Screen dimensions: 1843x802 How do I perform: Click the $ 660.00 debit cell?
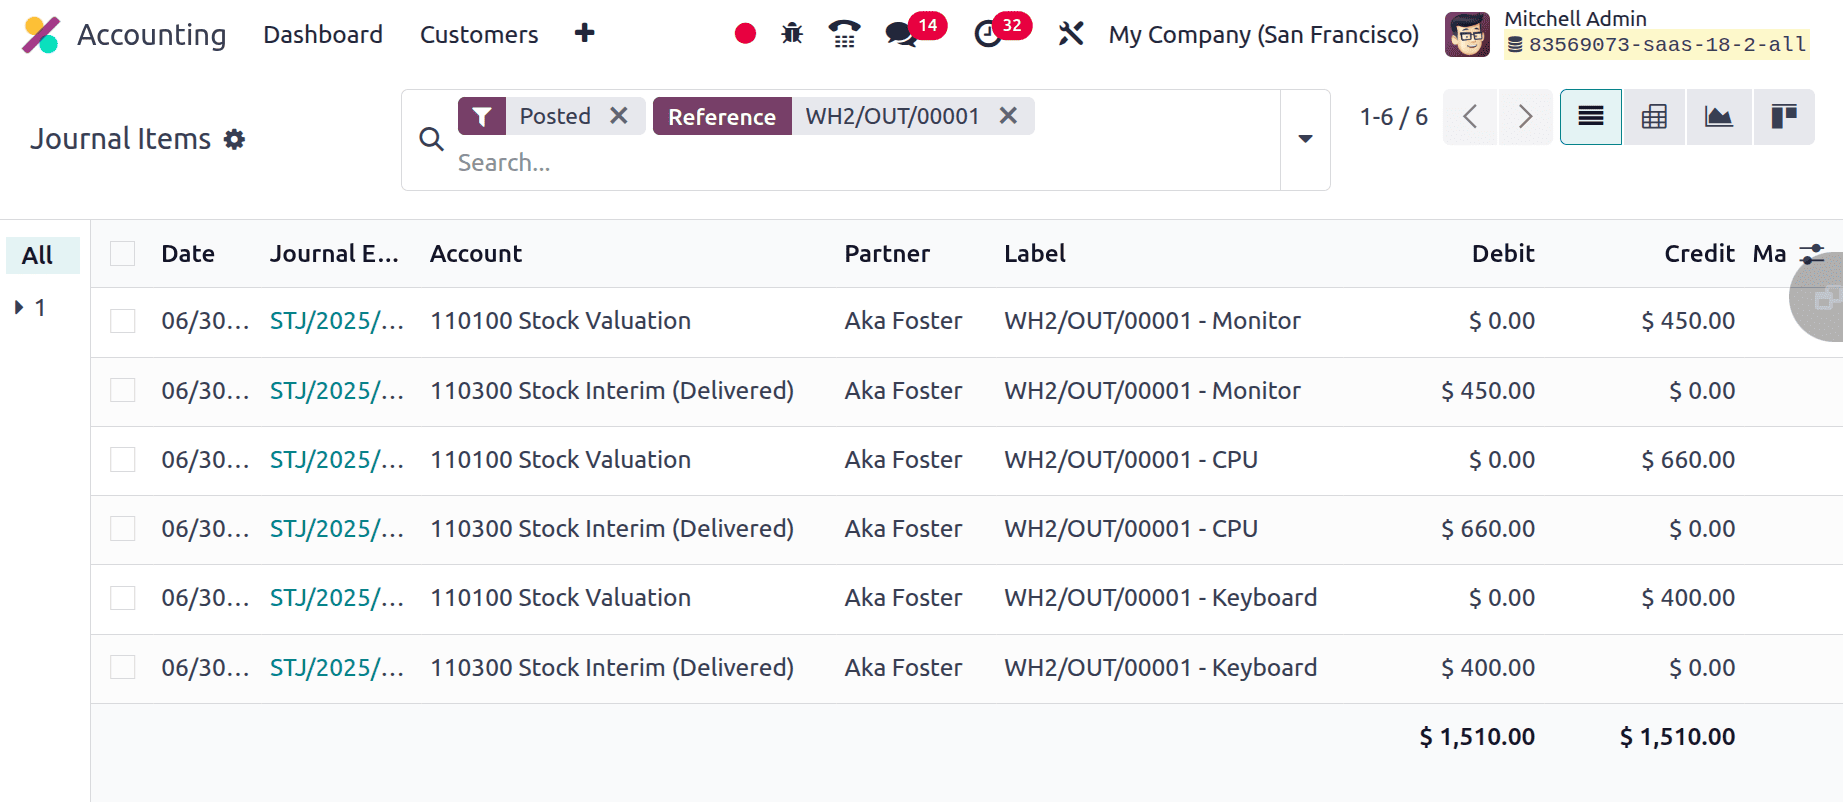[1488, 528]
